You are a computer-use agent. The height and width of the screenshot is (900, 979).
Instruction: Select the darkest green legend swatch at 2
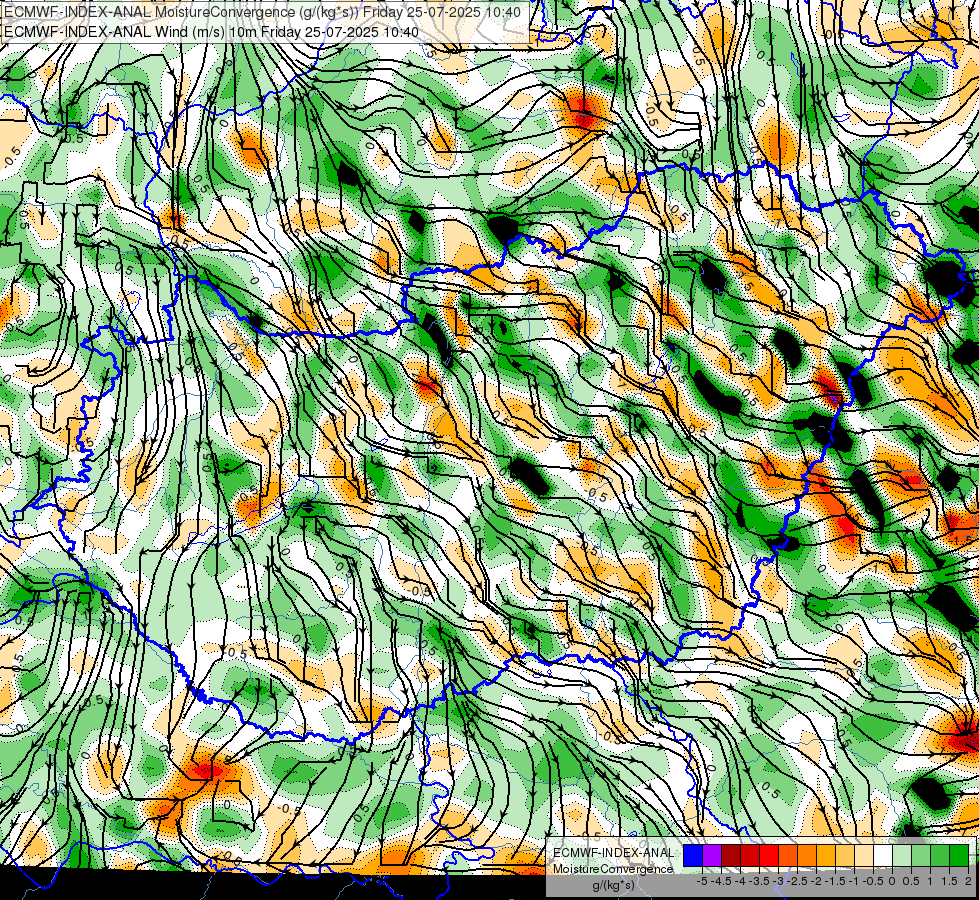pyautogui.click(x=959, y=856)
